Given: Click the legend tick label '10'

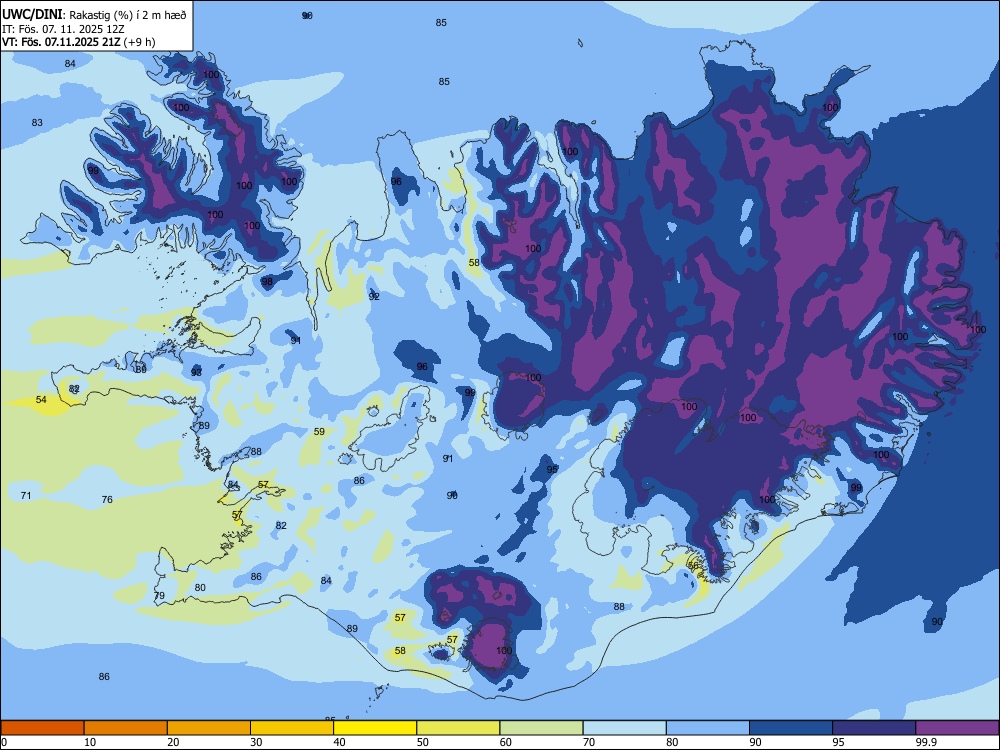Looking at the screenshot, I should click(x=90, y=742).
